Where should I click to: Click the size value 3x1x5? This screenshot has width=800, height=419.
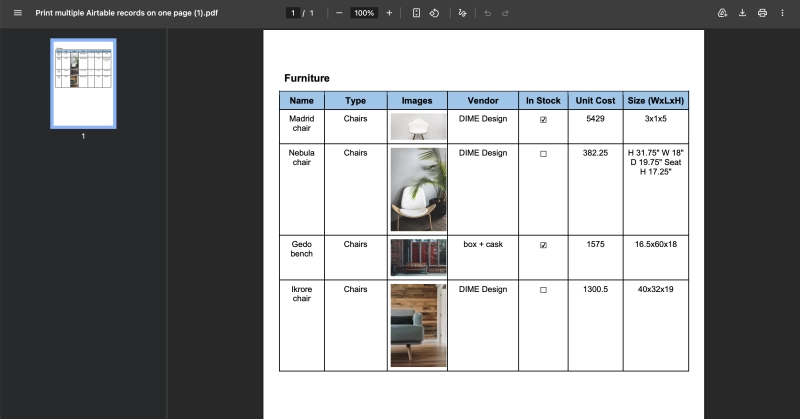click(x=656, y=118)
